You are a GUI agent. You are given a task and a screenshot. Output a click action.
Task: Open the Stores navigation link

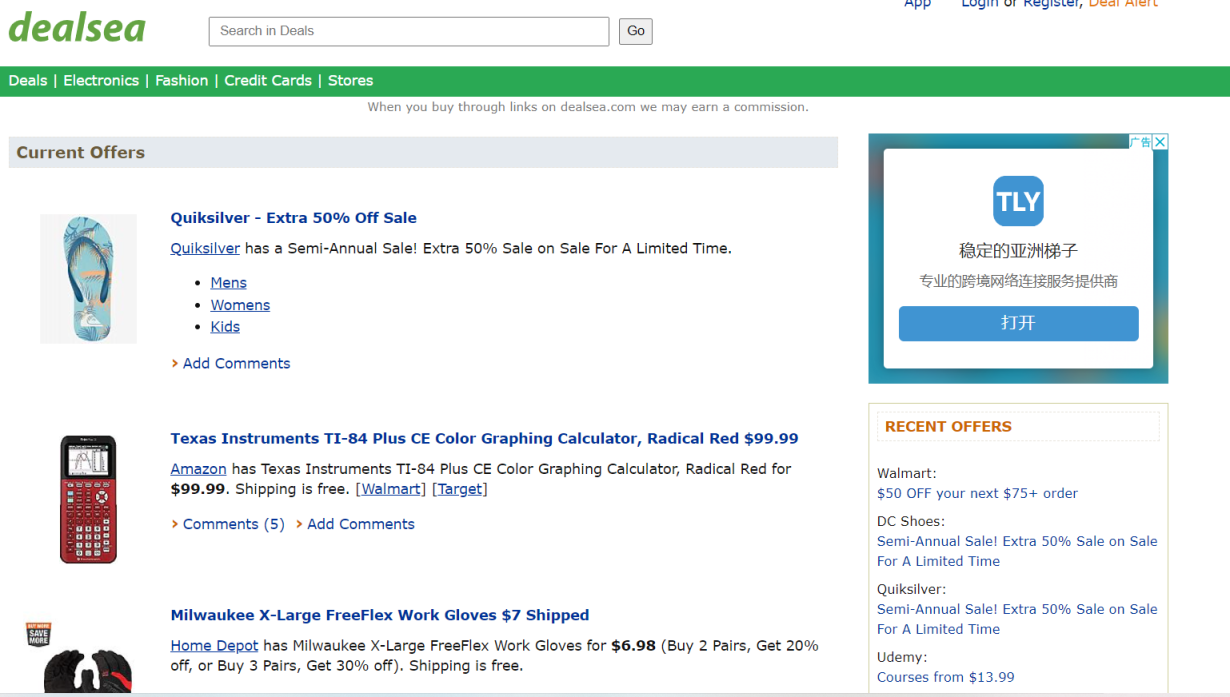coord(350,81)
